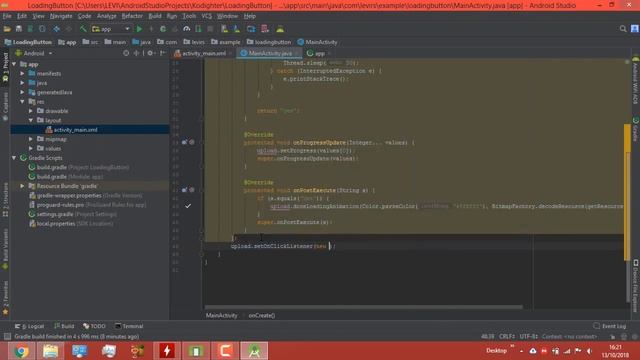Click override gutter icon beside onPostExecute
The width and height of the screenshot is (640, 360).
tap(184, 190)
